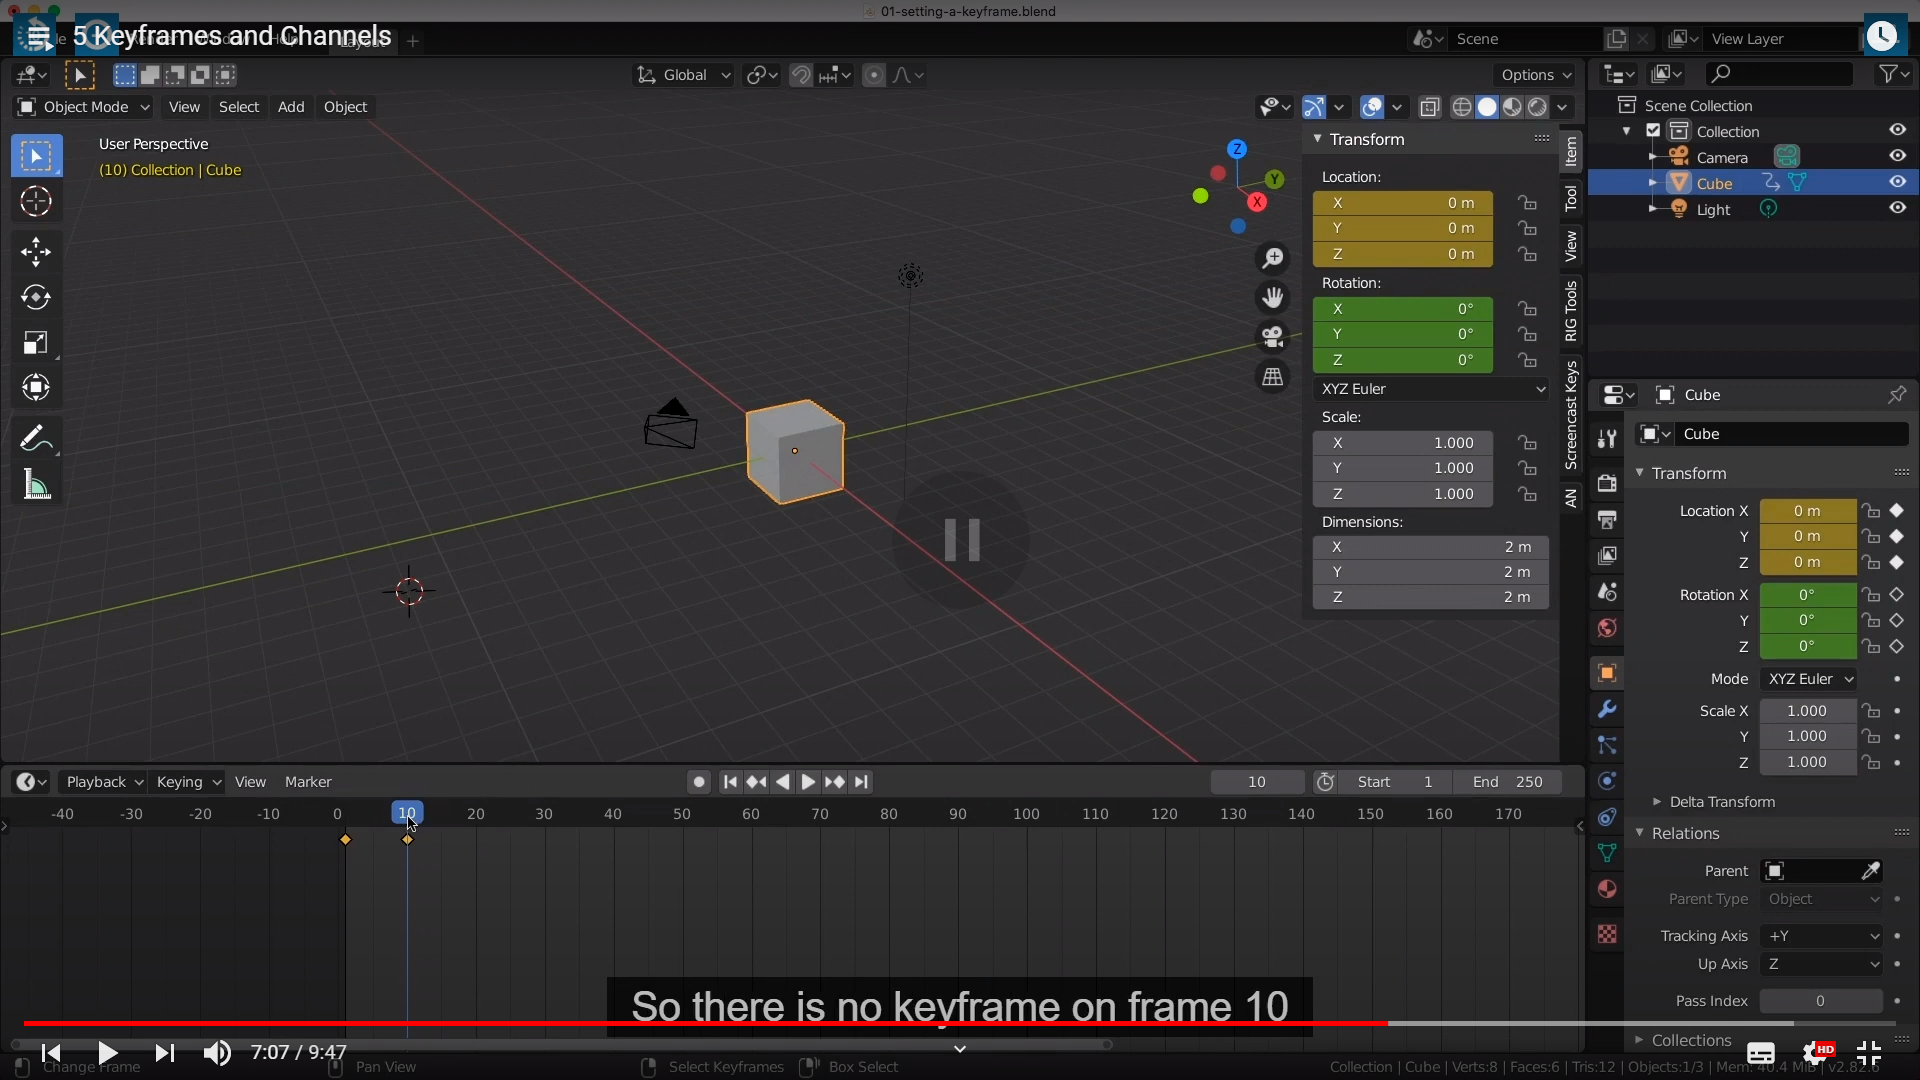The width and height of the screenshot is (1920, 1080).
Task: Open the XYZ Euler rotation mode dropdown
Action: [x=1431, y=389]
